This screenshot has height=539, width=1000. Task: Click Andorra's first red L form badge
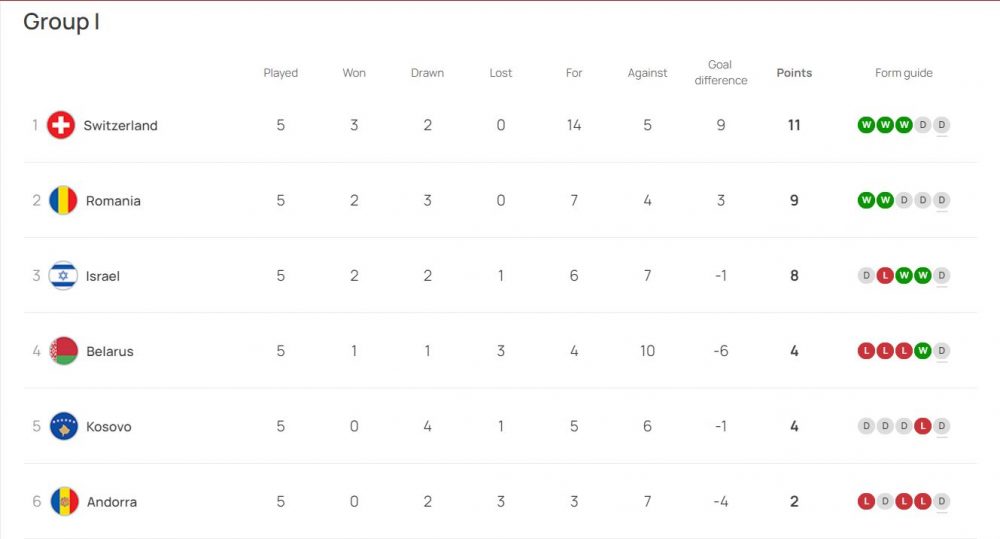pyautogui.click(x=865, y=501)
